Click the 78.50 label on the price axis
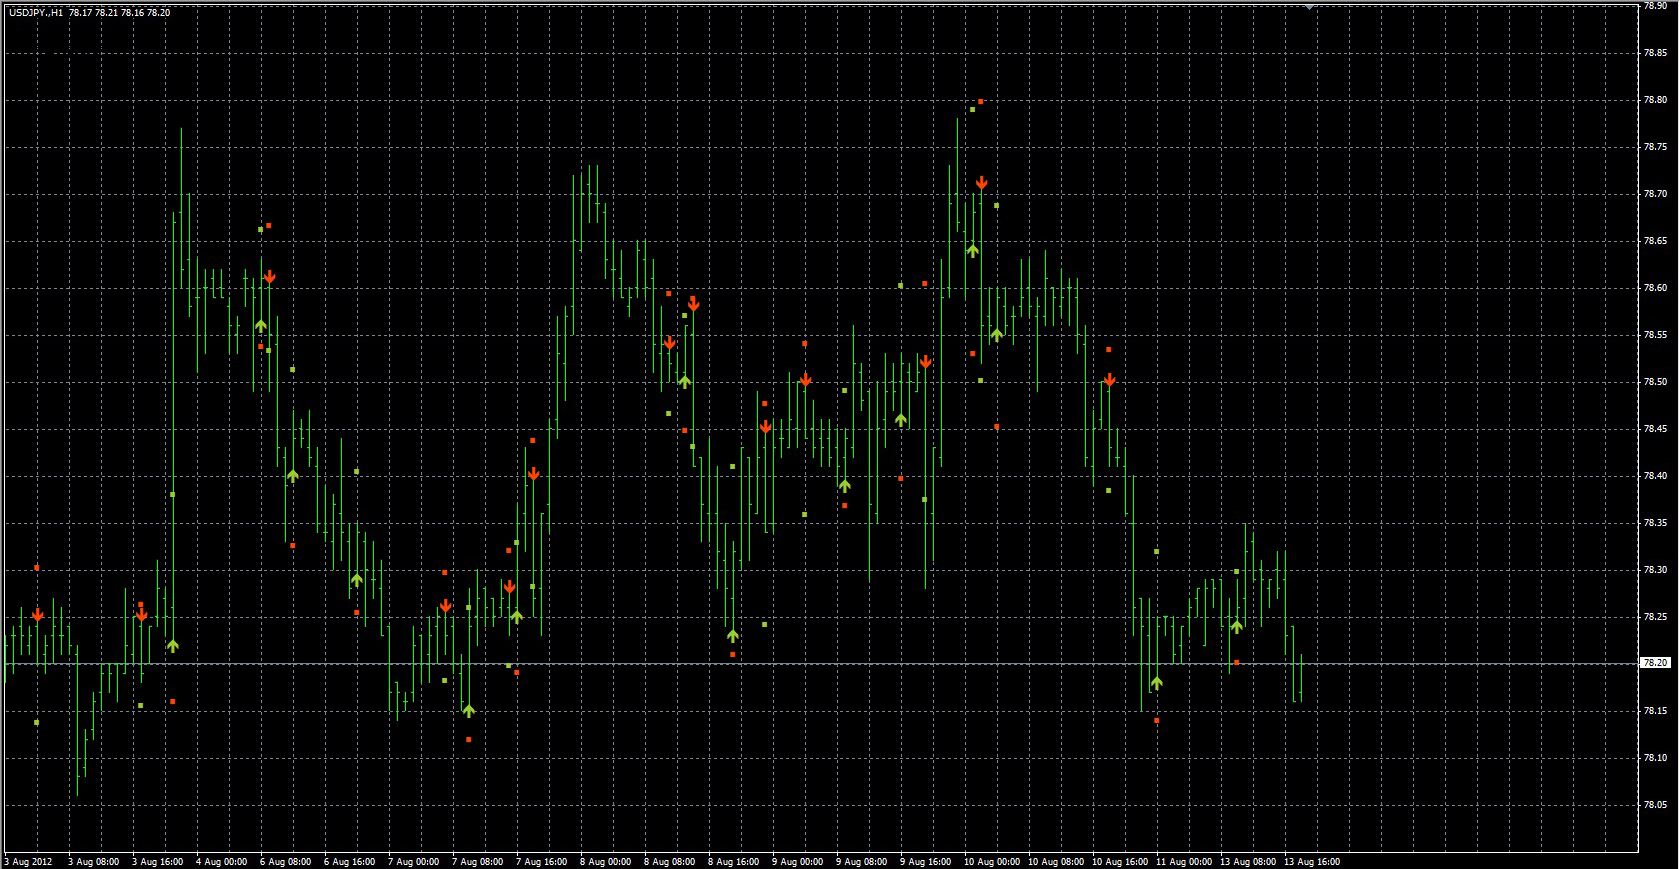 coord(1655,382)
